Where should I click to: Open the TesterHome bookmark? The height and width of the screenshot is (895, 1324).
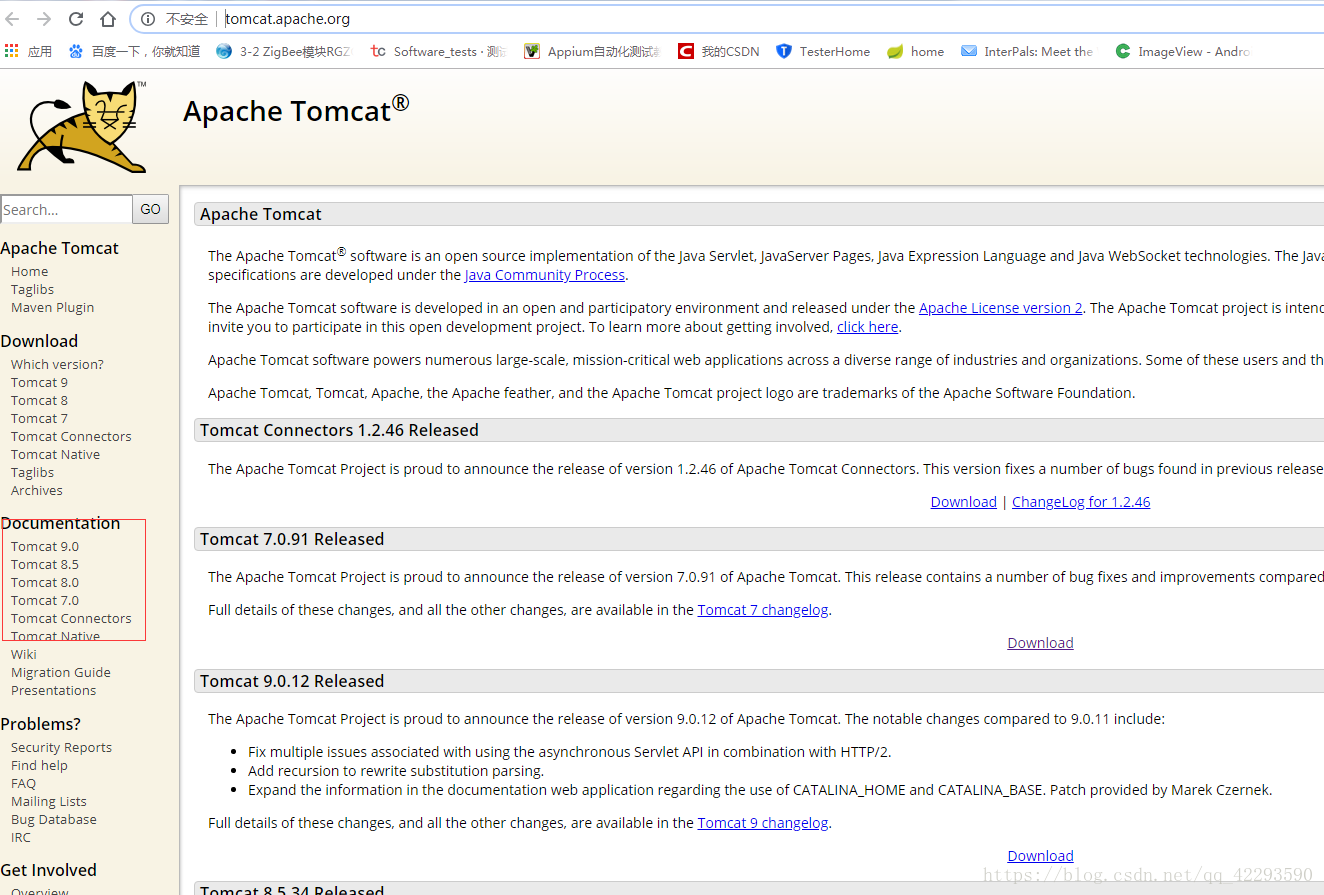[x=823, y=51]
